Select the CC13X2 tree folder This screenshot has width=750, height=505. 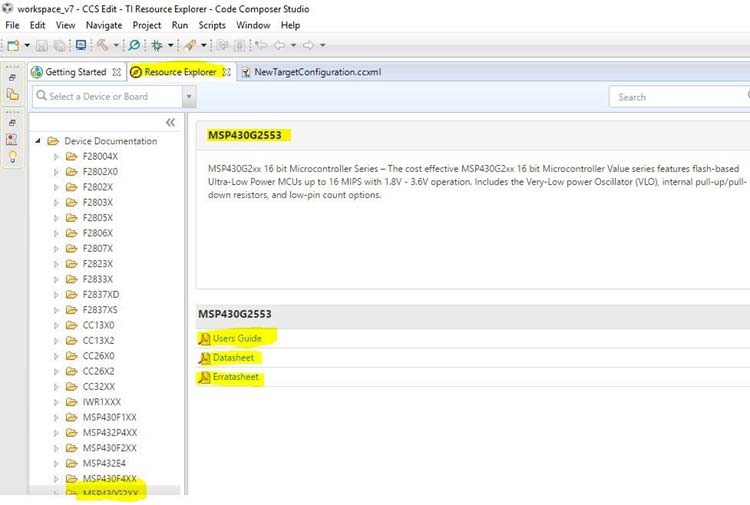coord(98,340)
